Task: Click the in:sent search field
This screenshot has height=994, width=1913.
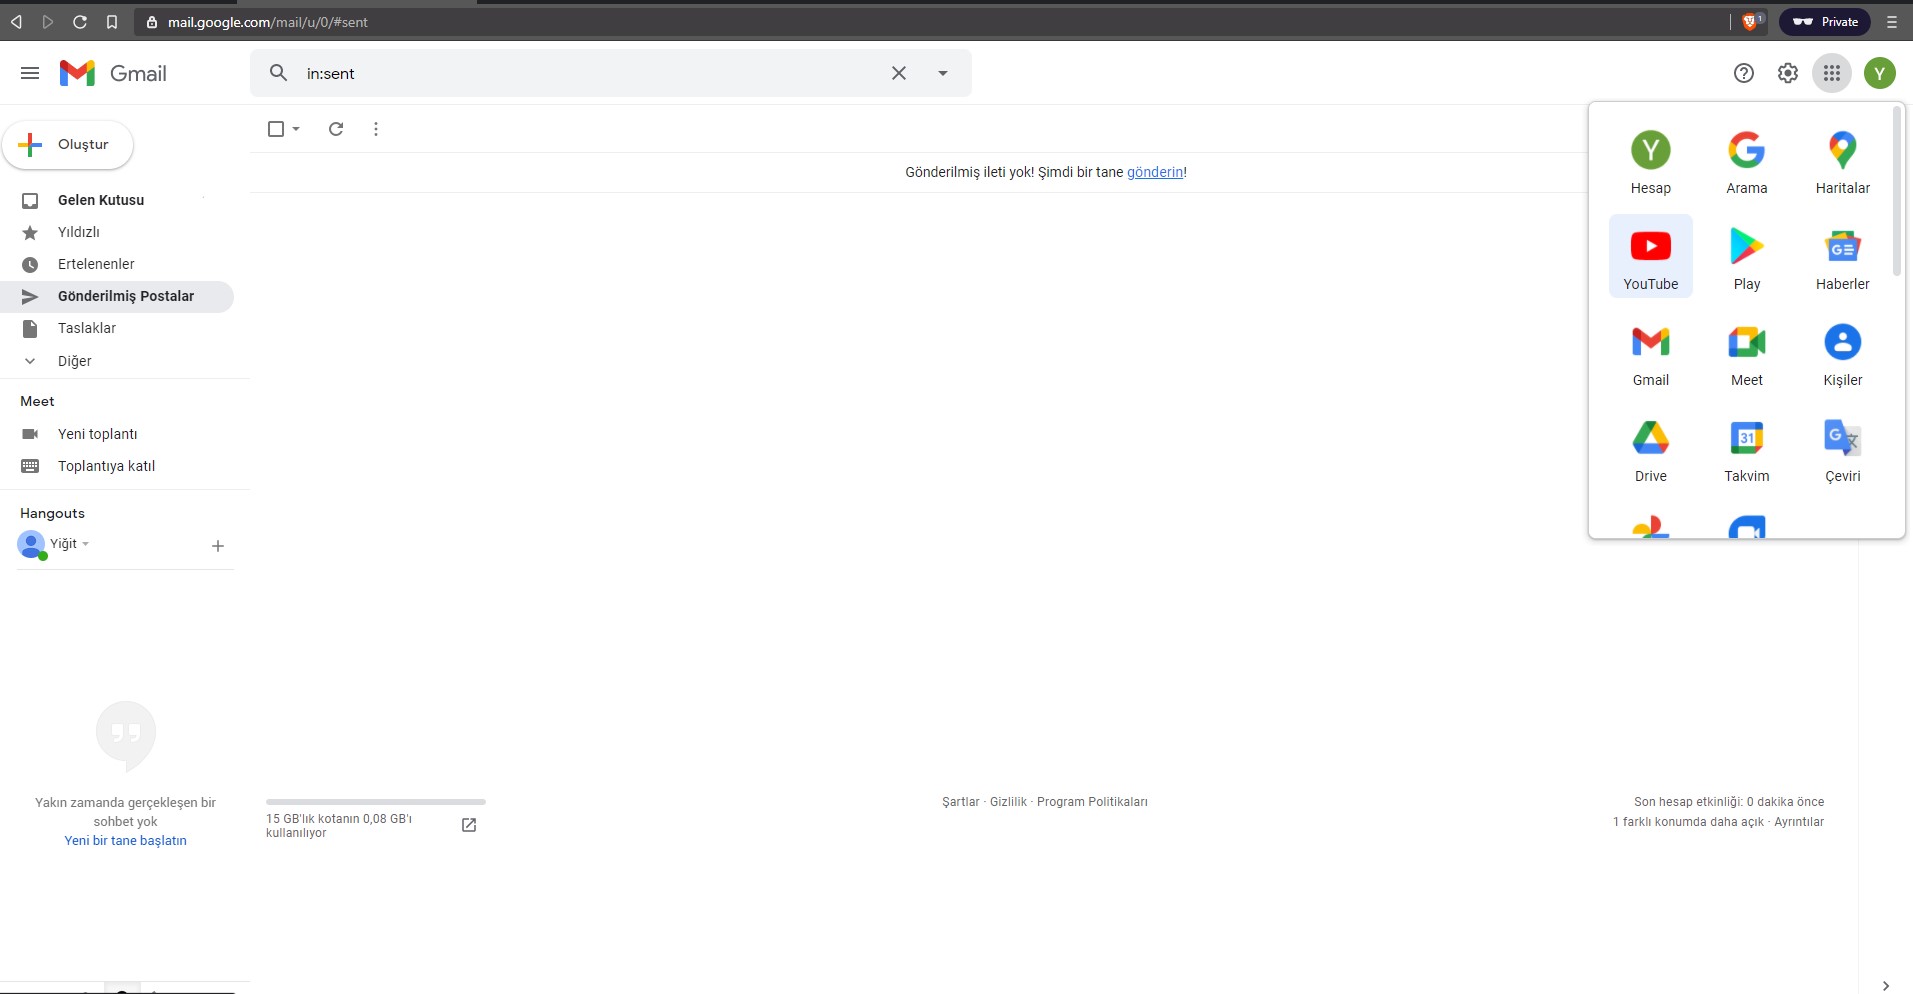Action: [x=590, y=73]
